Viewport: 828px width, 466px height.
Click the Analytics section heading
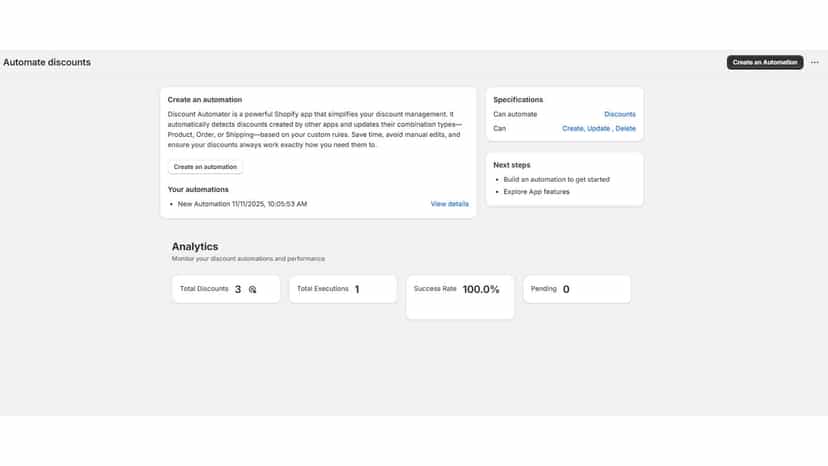coord(195,247)
